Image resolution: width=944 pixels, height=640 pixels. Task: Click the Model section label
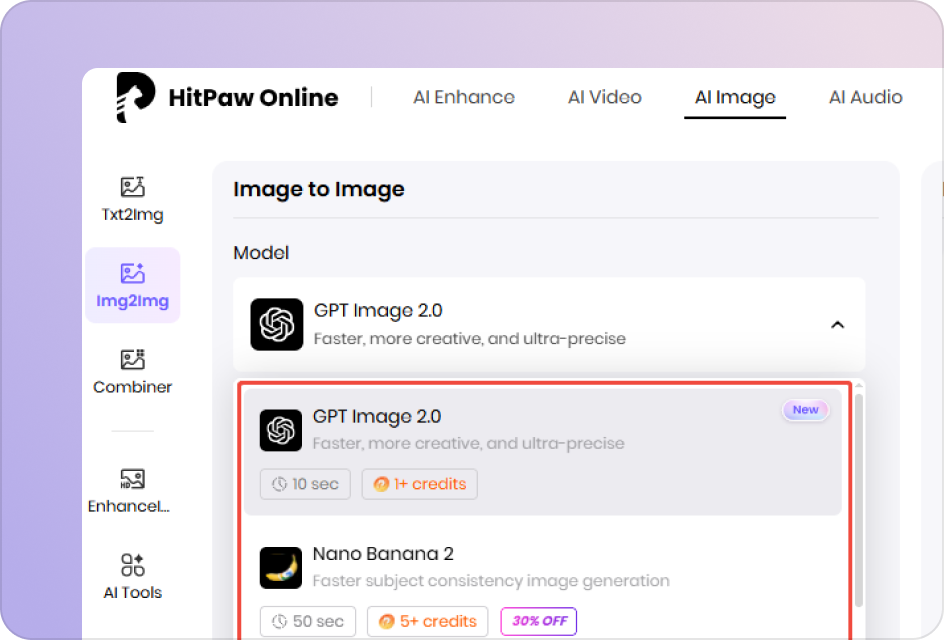point(261,253)
